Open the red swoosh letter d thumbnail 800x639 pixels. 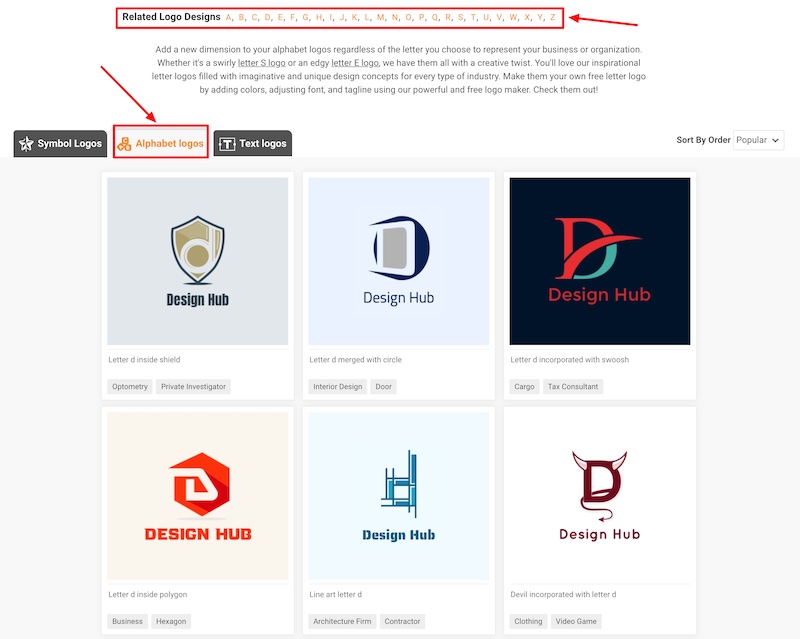(599, 261)
